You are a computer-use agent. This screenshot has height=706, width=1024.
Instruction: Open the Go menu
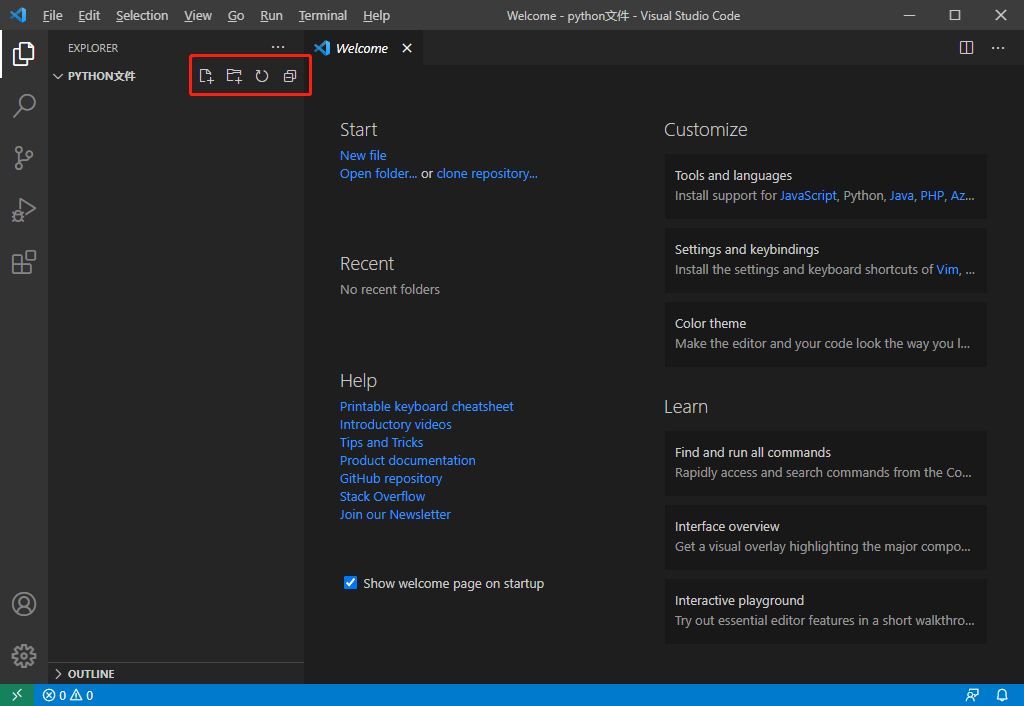(236, 15)
